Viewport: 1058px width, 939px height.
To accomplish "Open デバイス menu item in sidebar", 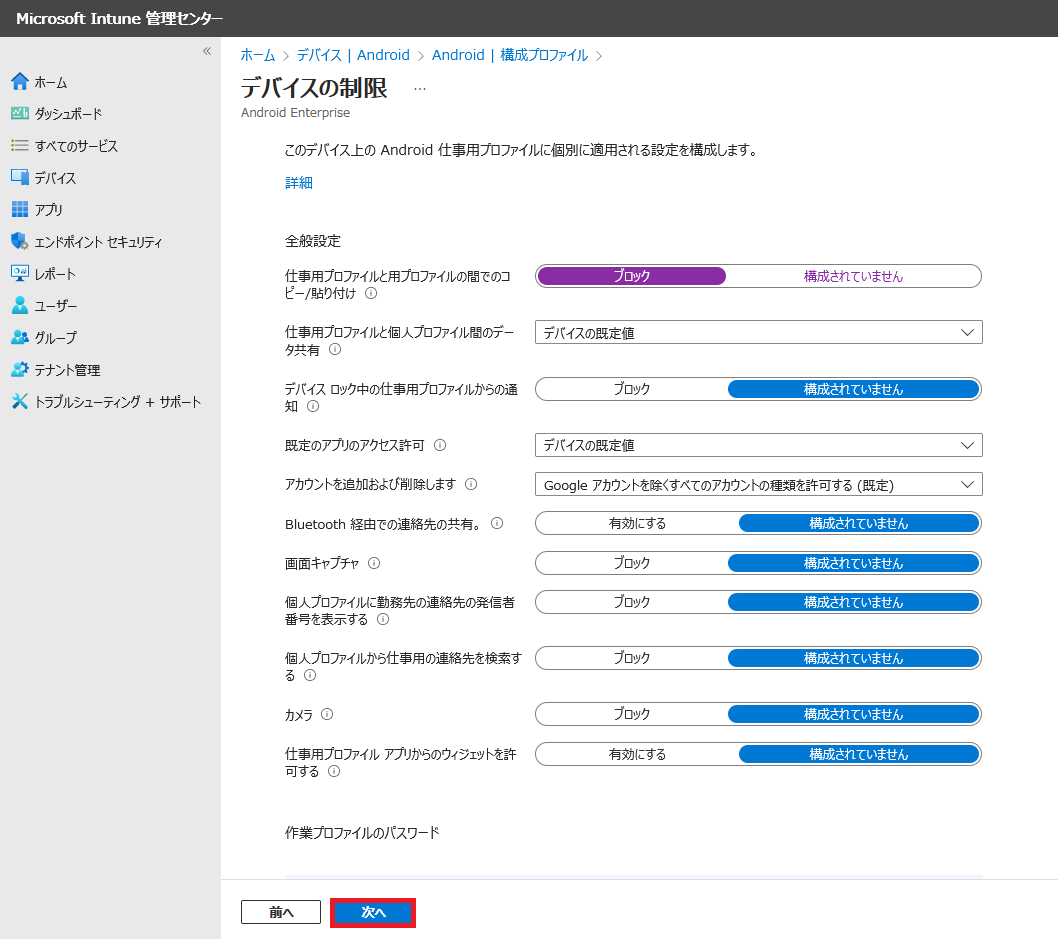I will tap(55, 178).
